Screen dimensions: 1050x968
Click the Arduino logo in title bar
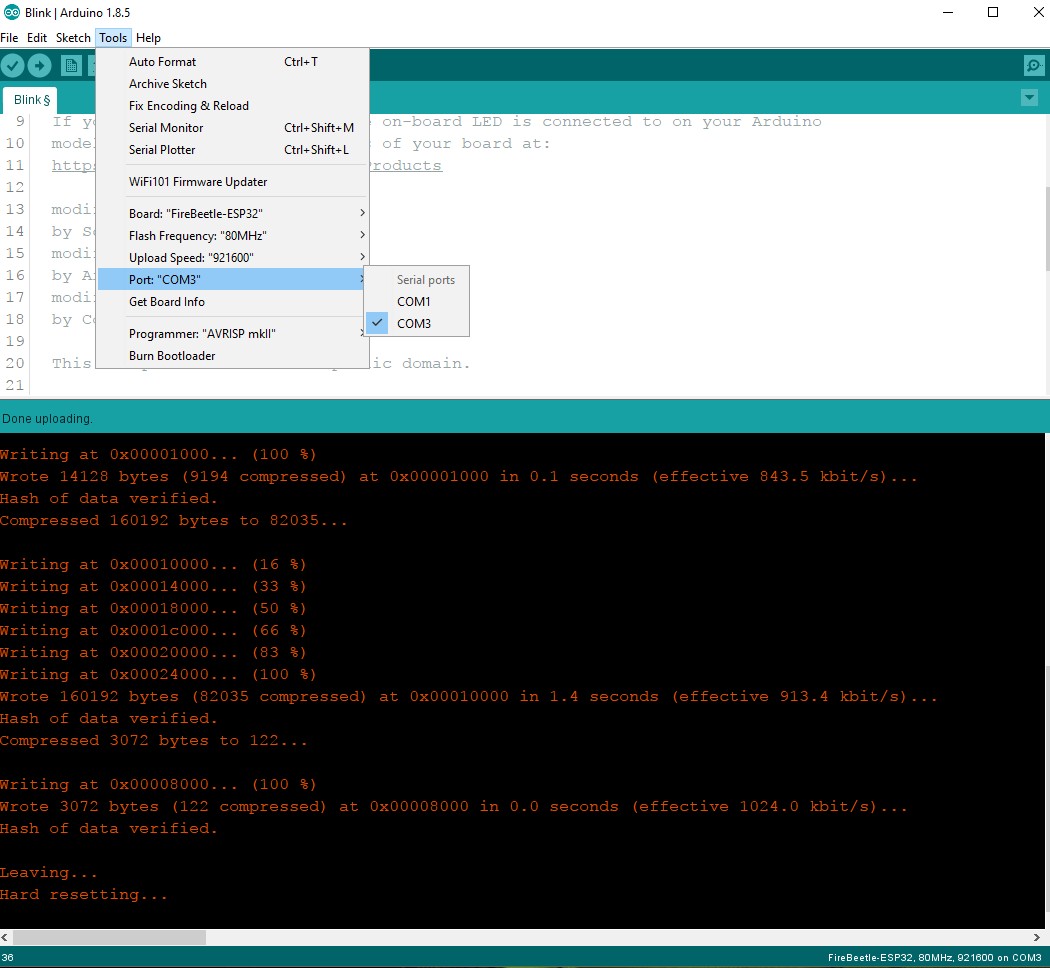[12, 12]
